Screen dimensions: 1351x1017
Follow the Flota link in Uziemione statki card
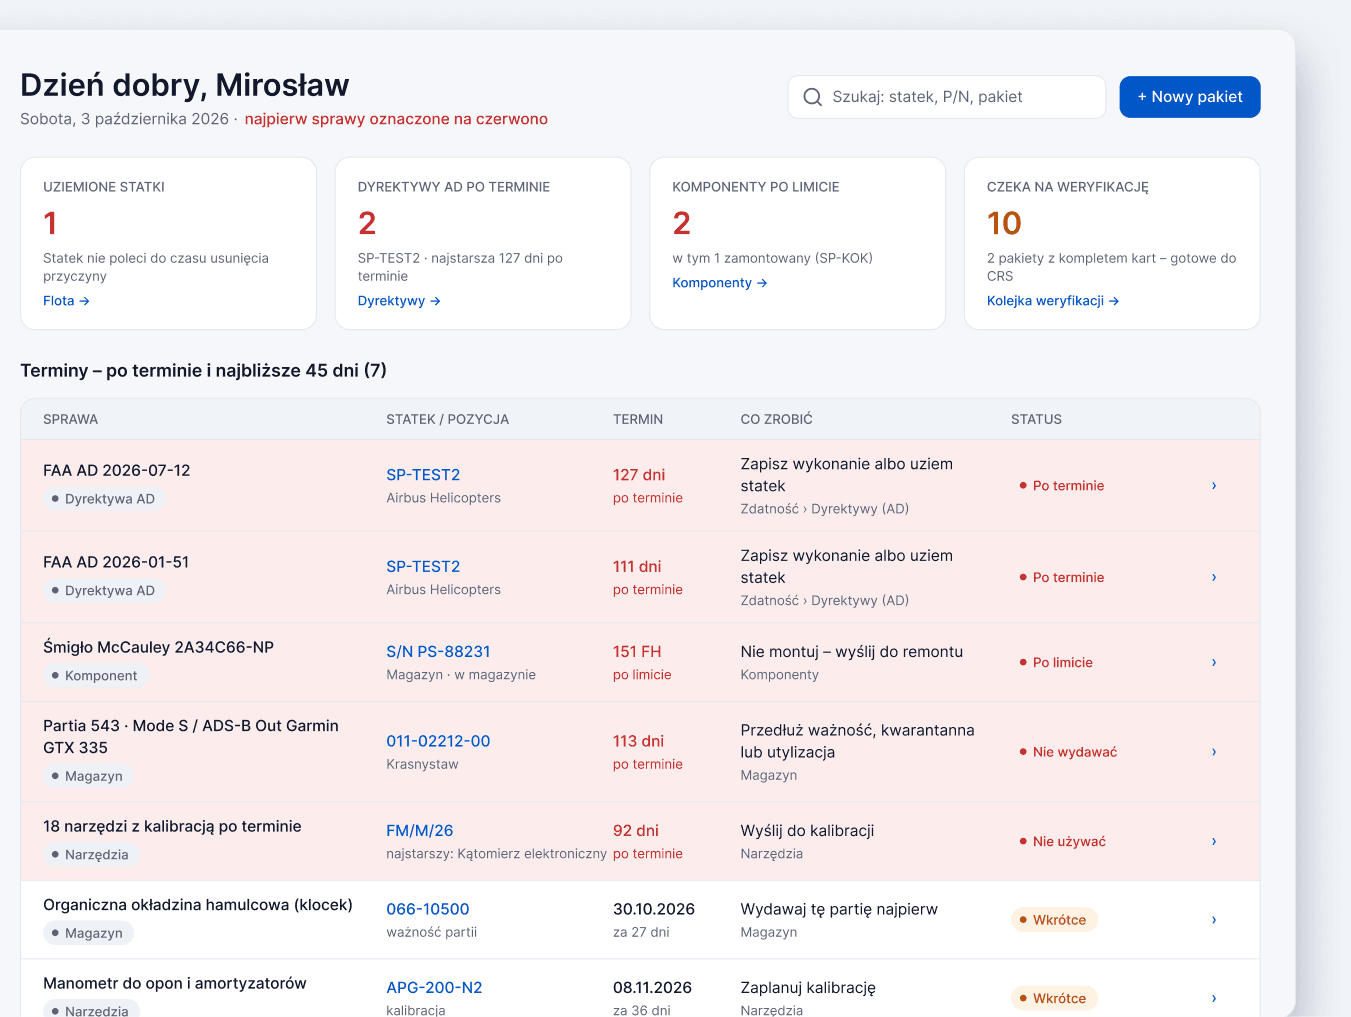pos(66,301)
